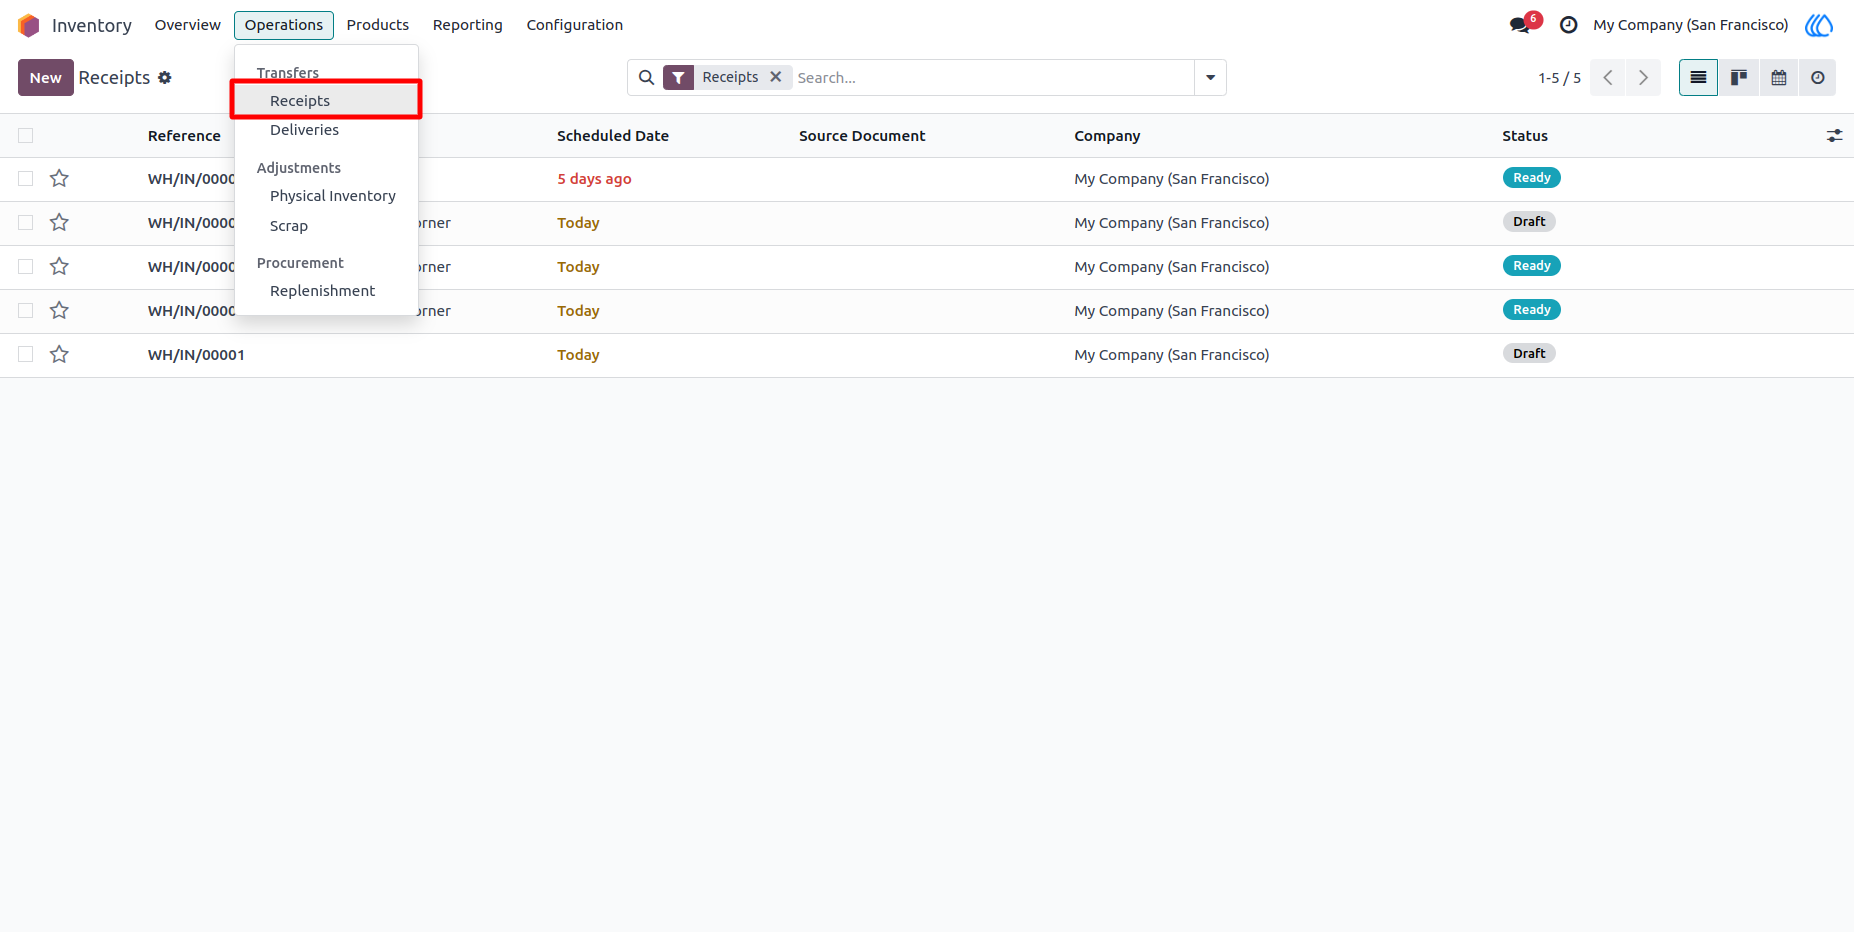Go to the Overview menu

pos(188,25)
